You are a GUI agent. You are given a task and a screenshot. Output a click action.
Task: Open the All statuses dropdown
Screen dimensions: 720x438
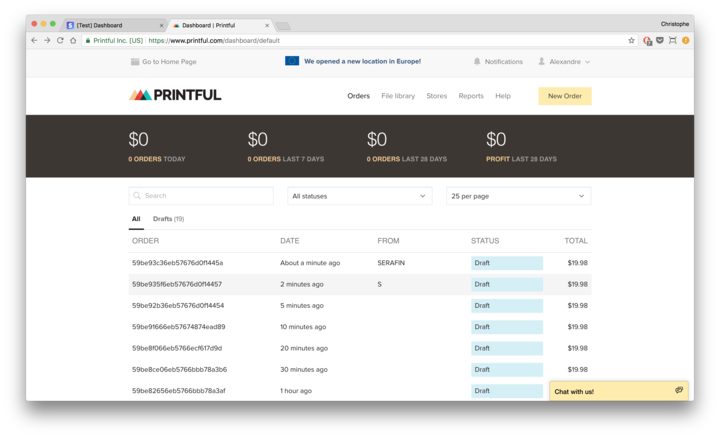point(360,196)
